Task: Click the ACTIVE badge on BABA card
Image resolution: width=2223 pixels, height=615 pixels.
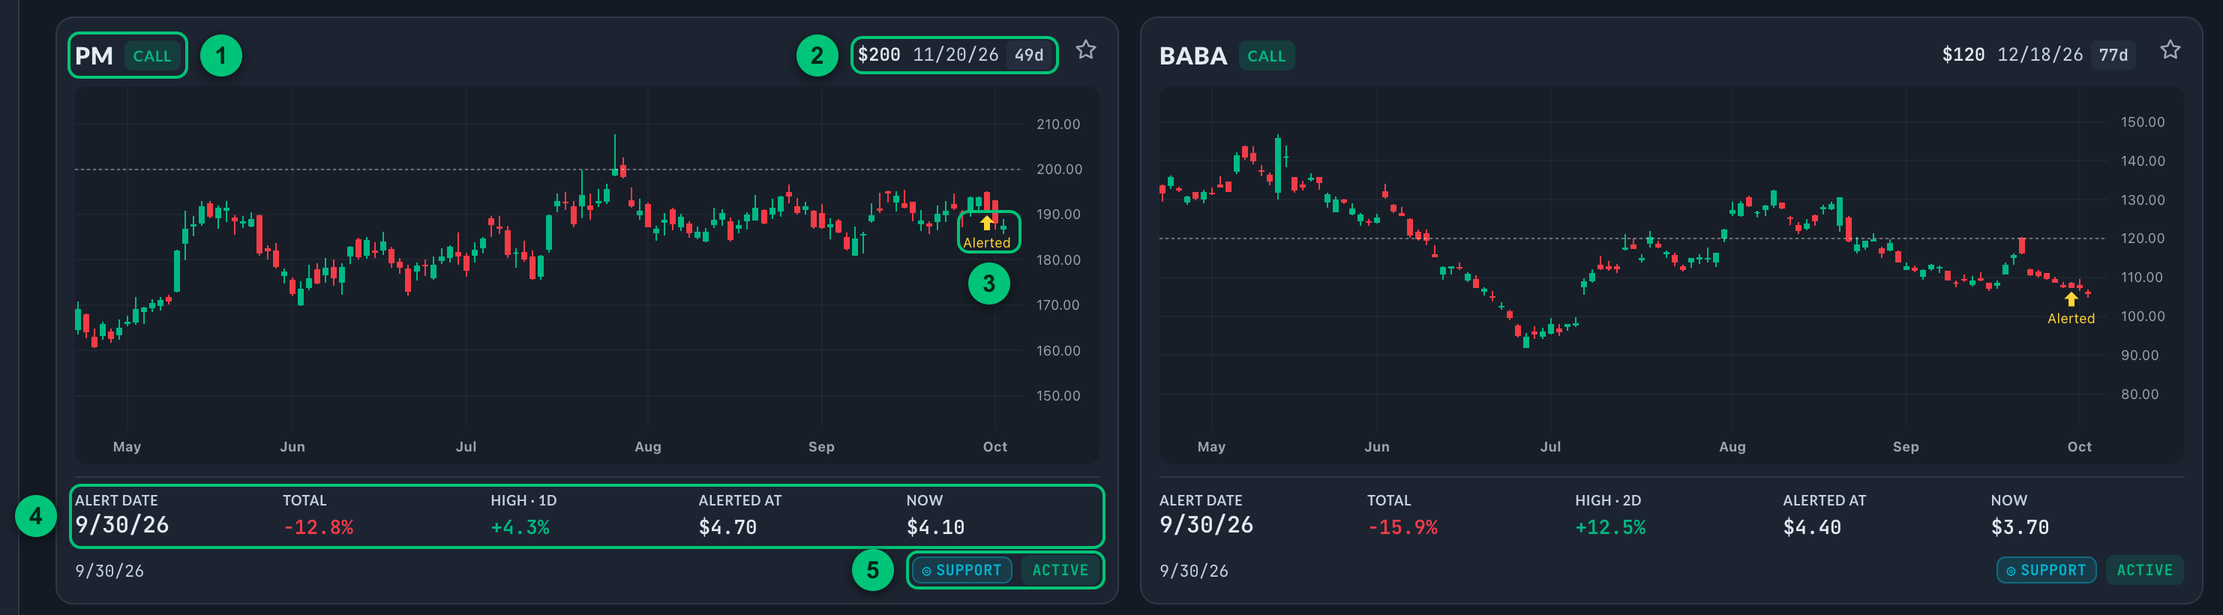Action: 2145,570
